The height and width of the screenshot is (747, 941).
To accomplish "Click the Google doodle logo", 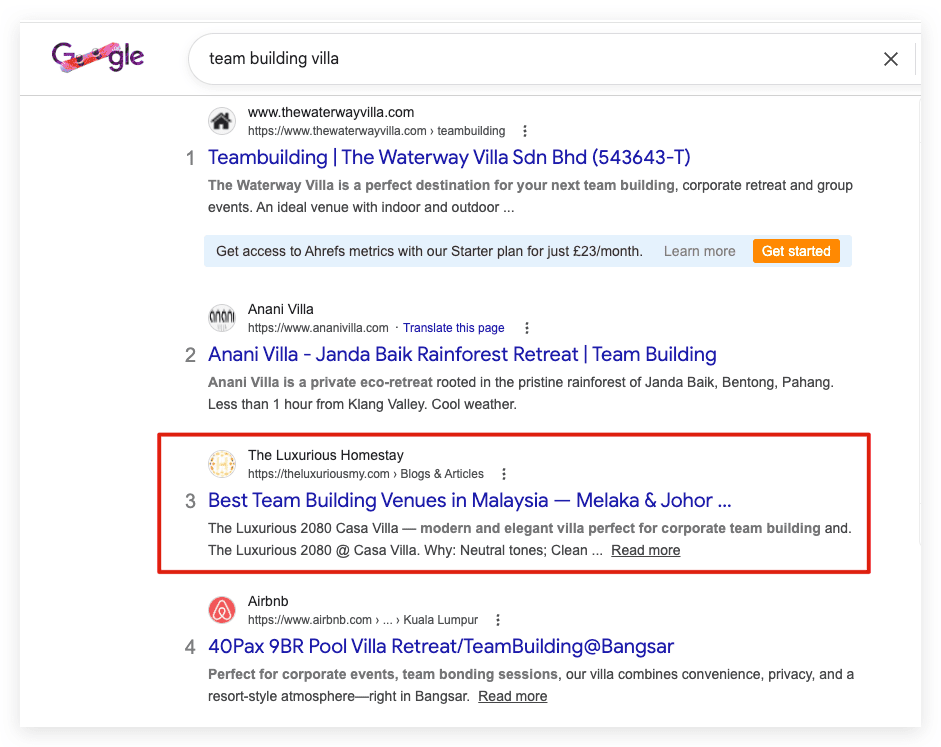I will point(98,58).
